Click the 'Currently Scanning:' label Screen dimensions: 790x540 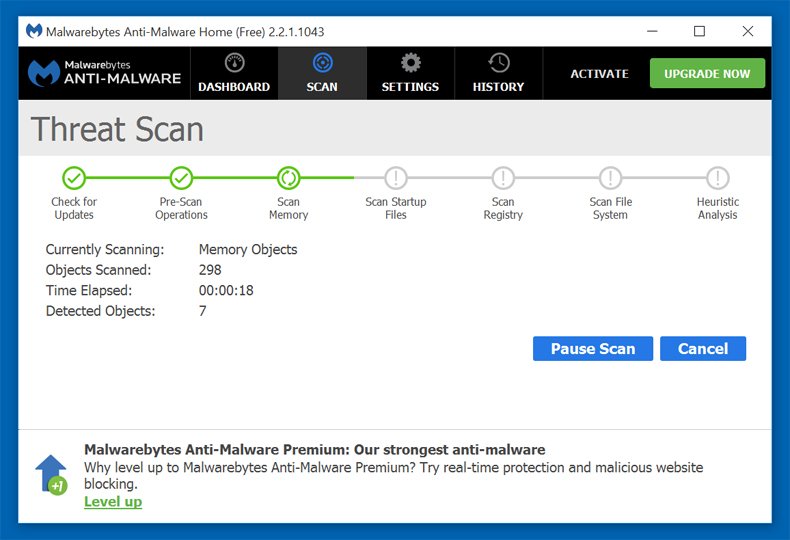pyautogui.click(x=105, y=250)
